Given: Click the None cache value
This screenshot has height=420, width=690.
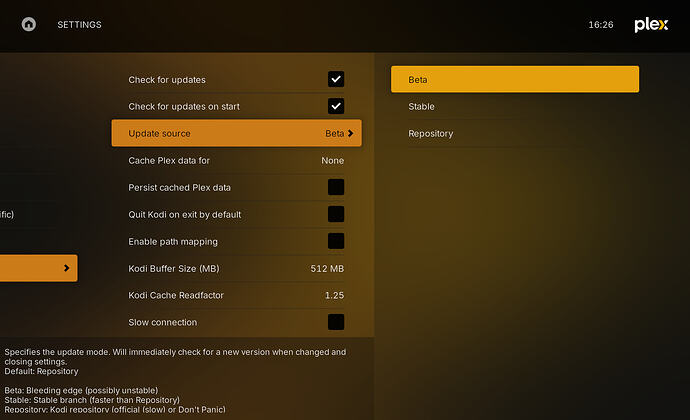Looking at the screenshot, I should [x=333, y=161].
